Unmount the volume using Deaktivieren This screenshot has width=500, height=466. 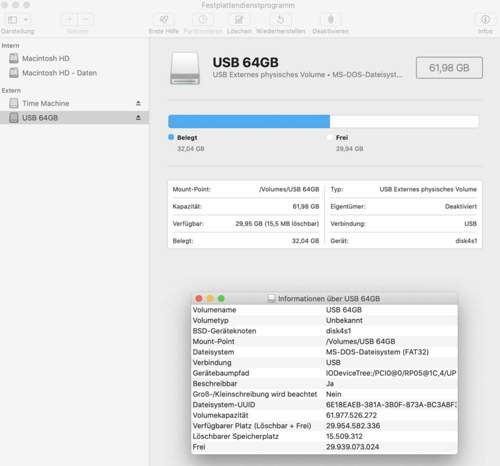[x=331, y=20]
